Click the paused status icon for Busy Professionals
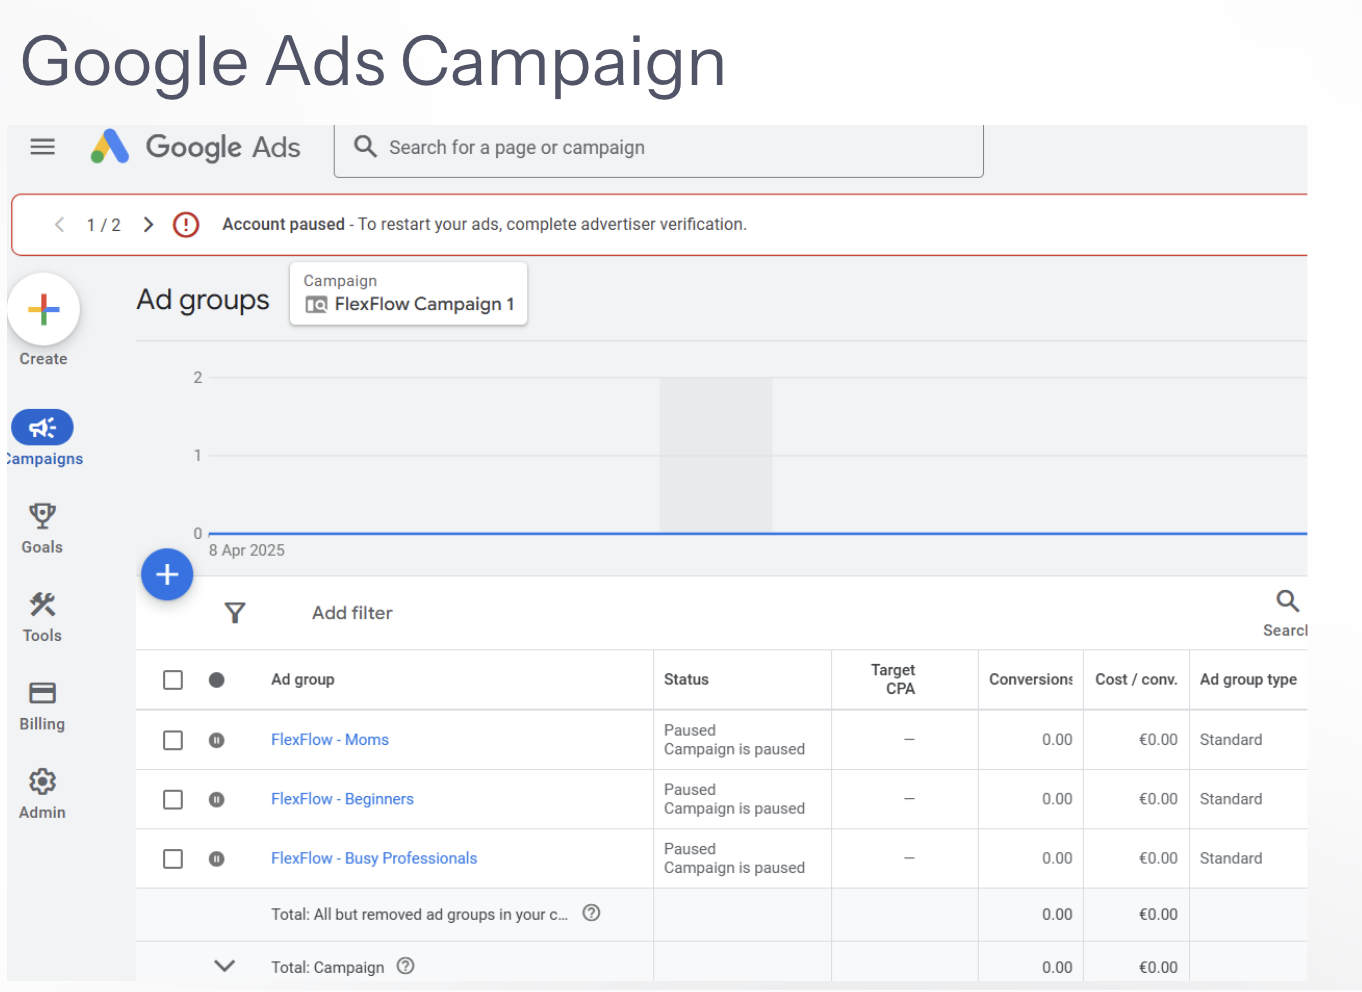Image resolution: width=1362 pixels, height=992 pixels. pos(216,858)
